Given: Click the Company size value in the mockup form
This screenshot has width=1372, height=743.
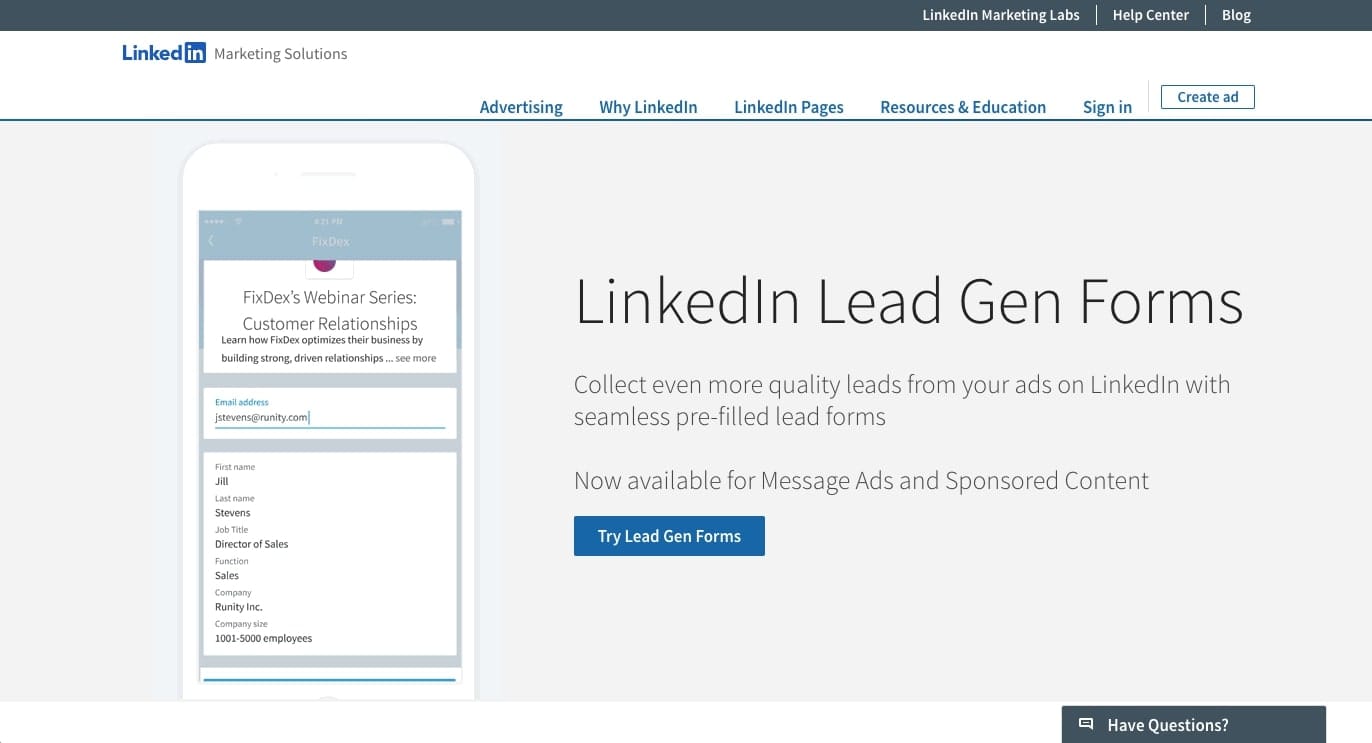Looking at the screenshot, I should (262, 637).
